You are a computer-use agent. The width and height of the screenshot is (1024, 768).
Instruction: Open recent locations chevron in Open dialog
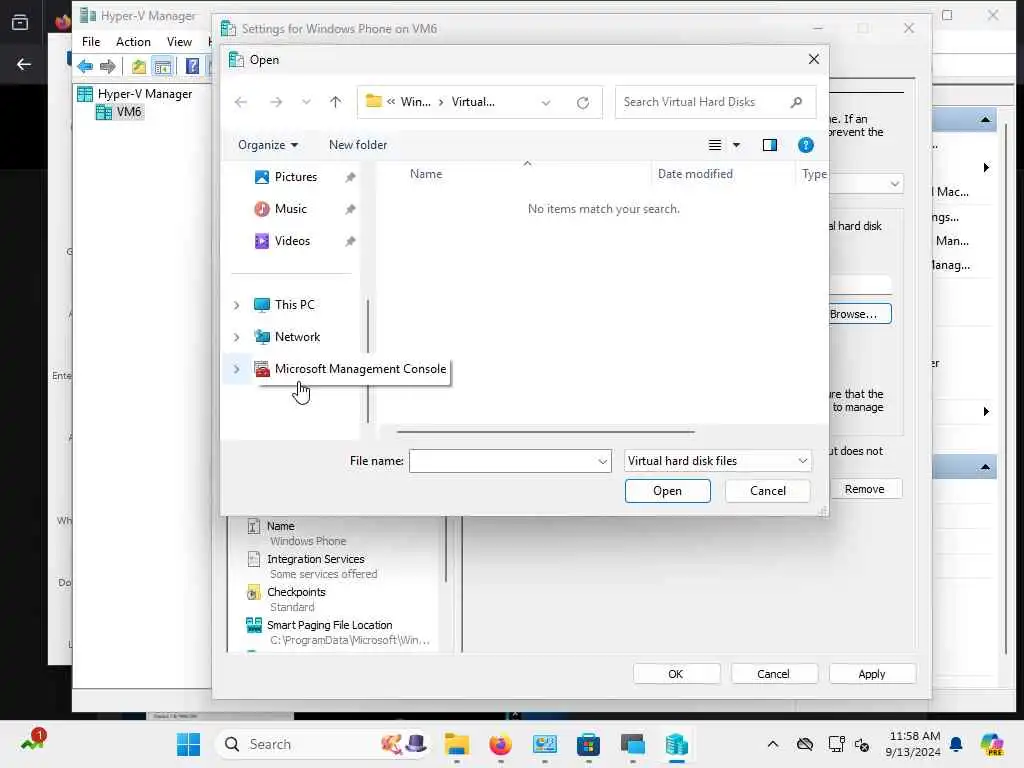(x=306, y=103)
